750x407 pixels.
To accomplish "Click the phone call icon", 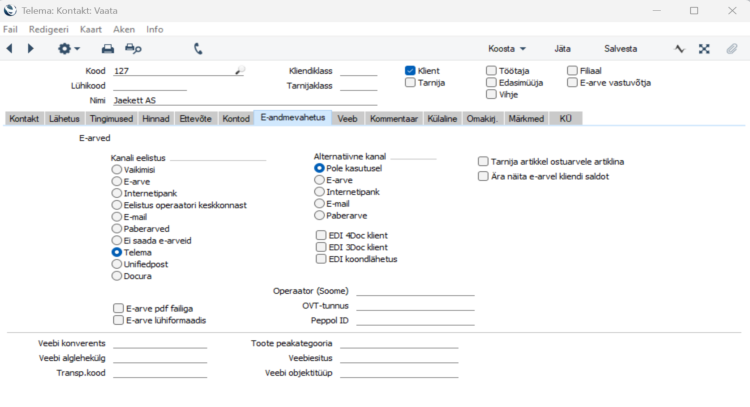I will (x=198, y=48).
